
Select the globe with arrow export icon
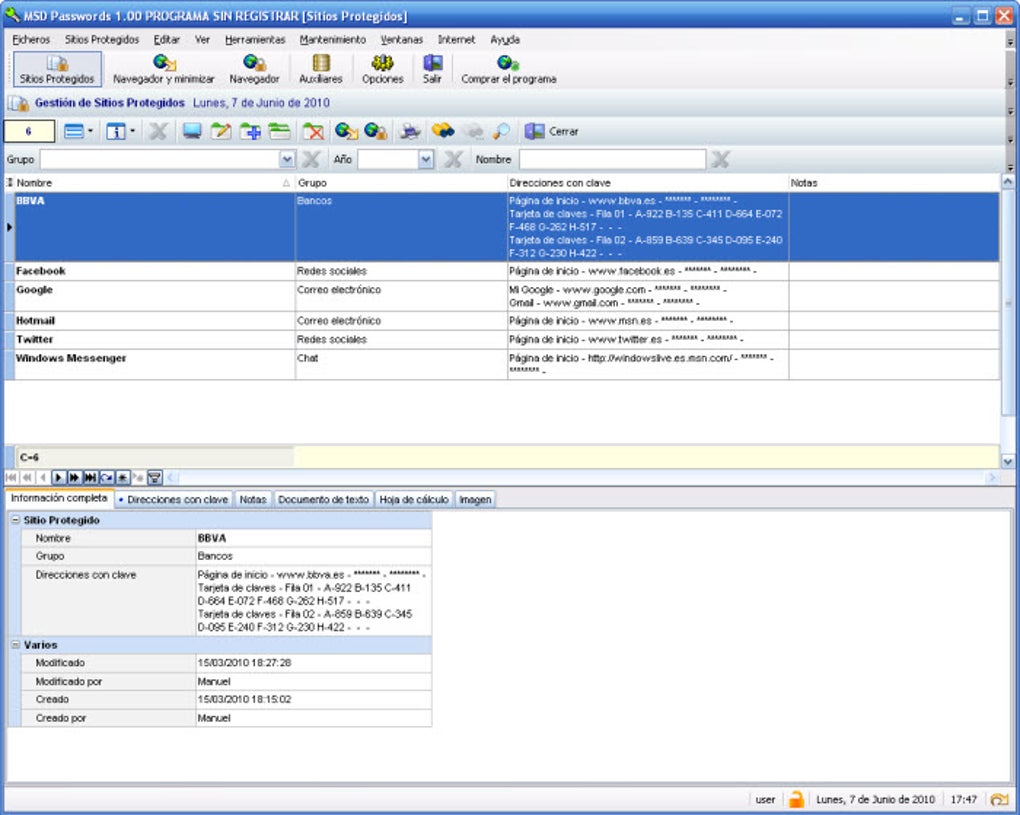click(x=344, y=131)
